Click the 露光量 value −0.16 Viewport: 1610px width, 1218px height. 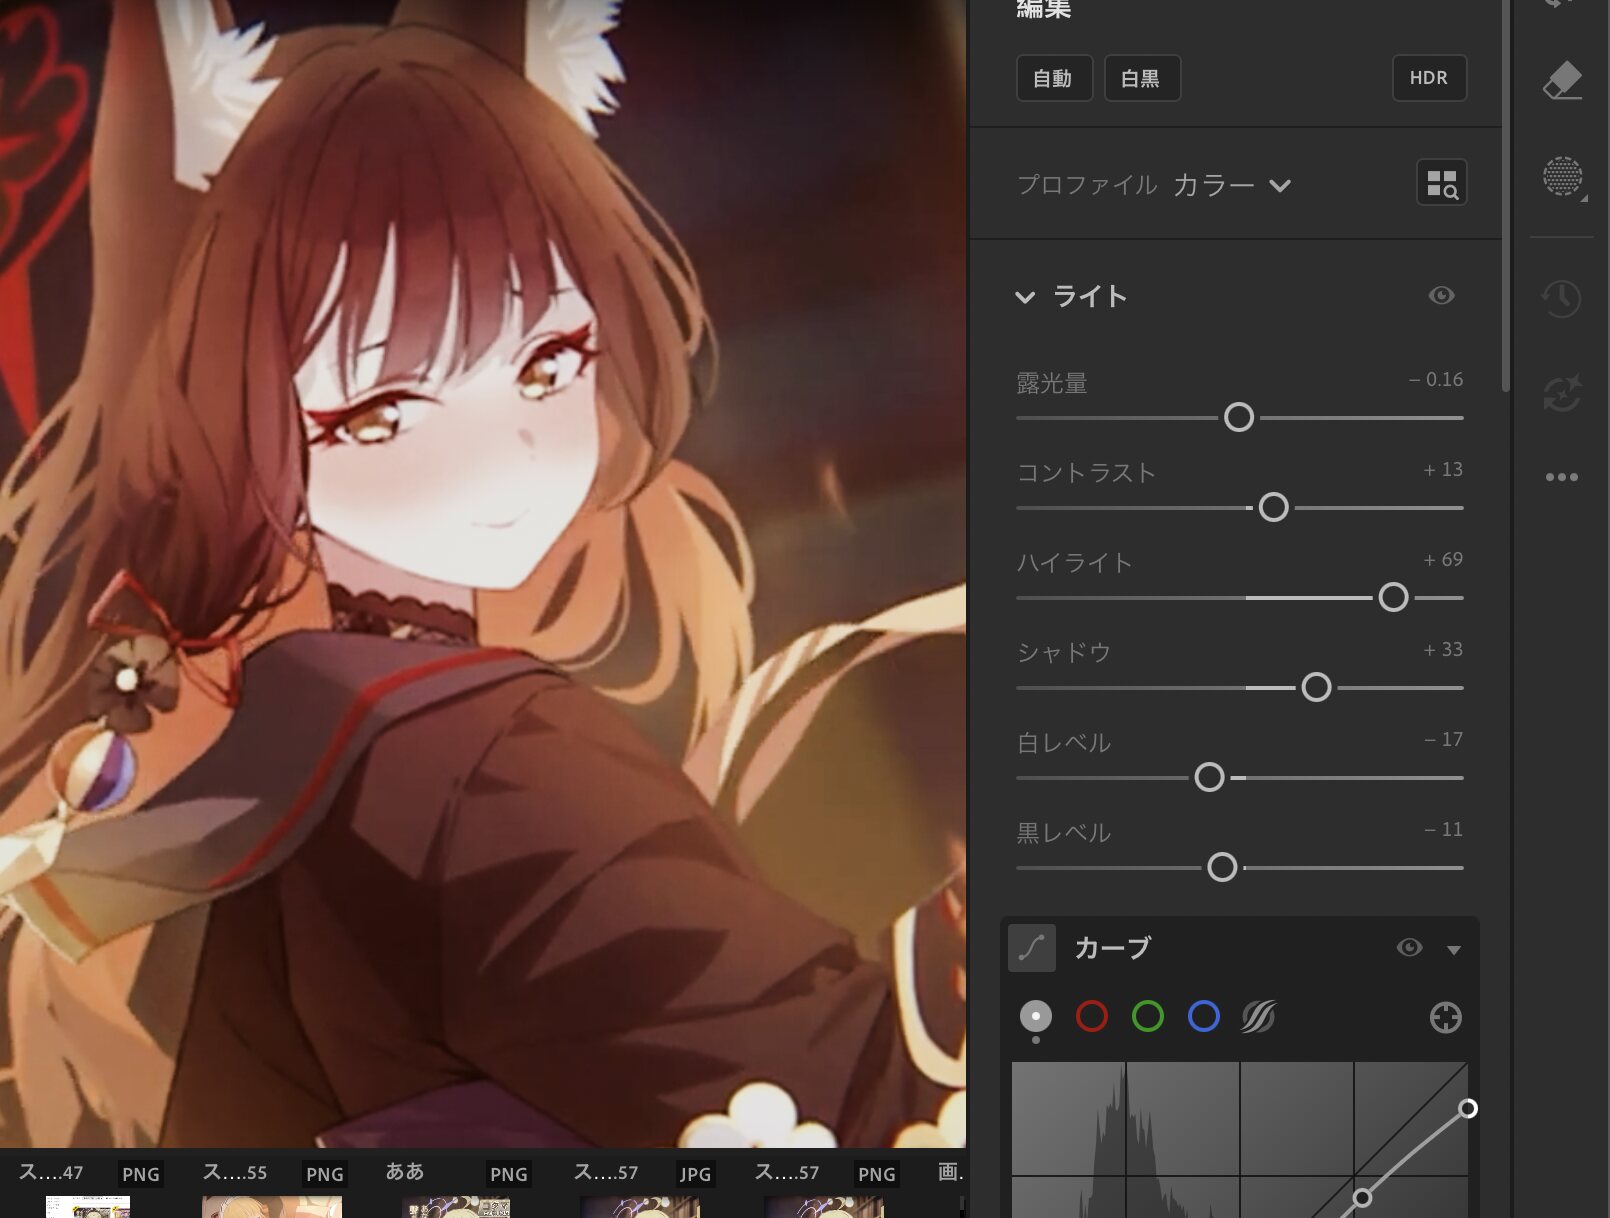pyautogui.click(x=1436, y=380)
